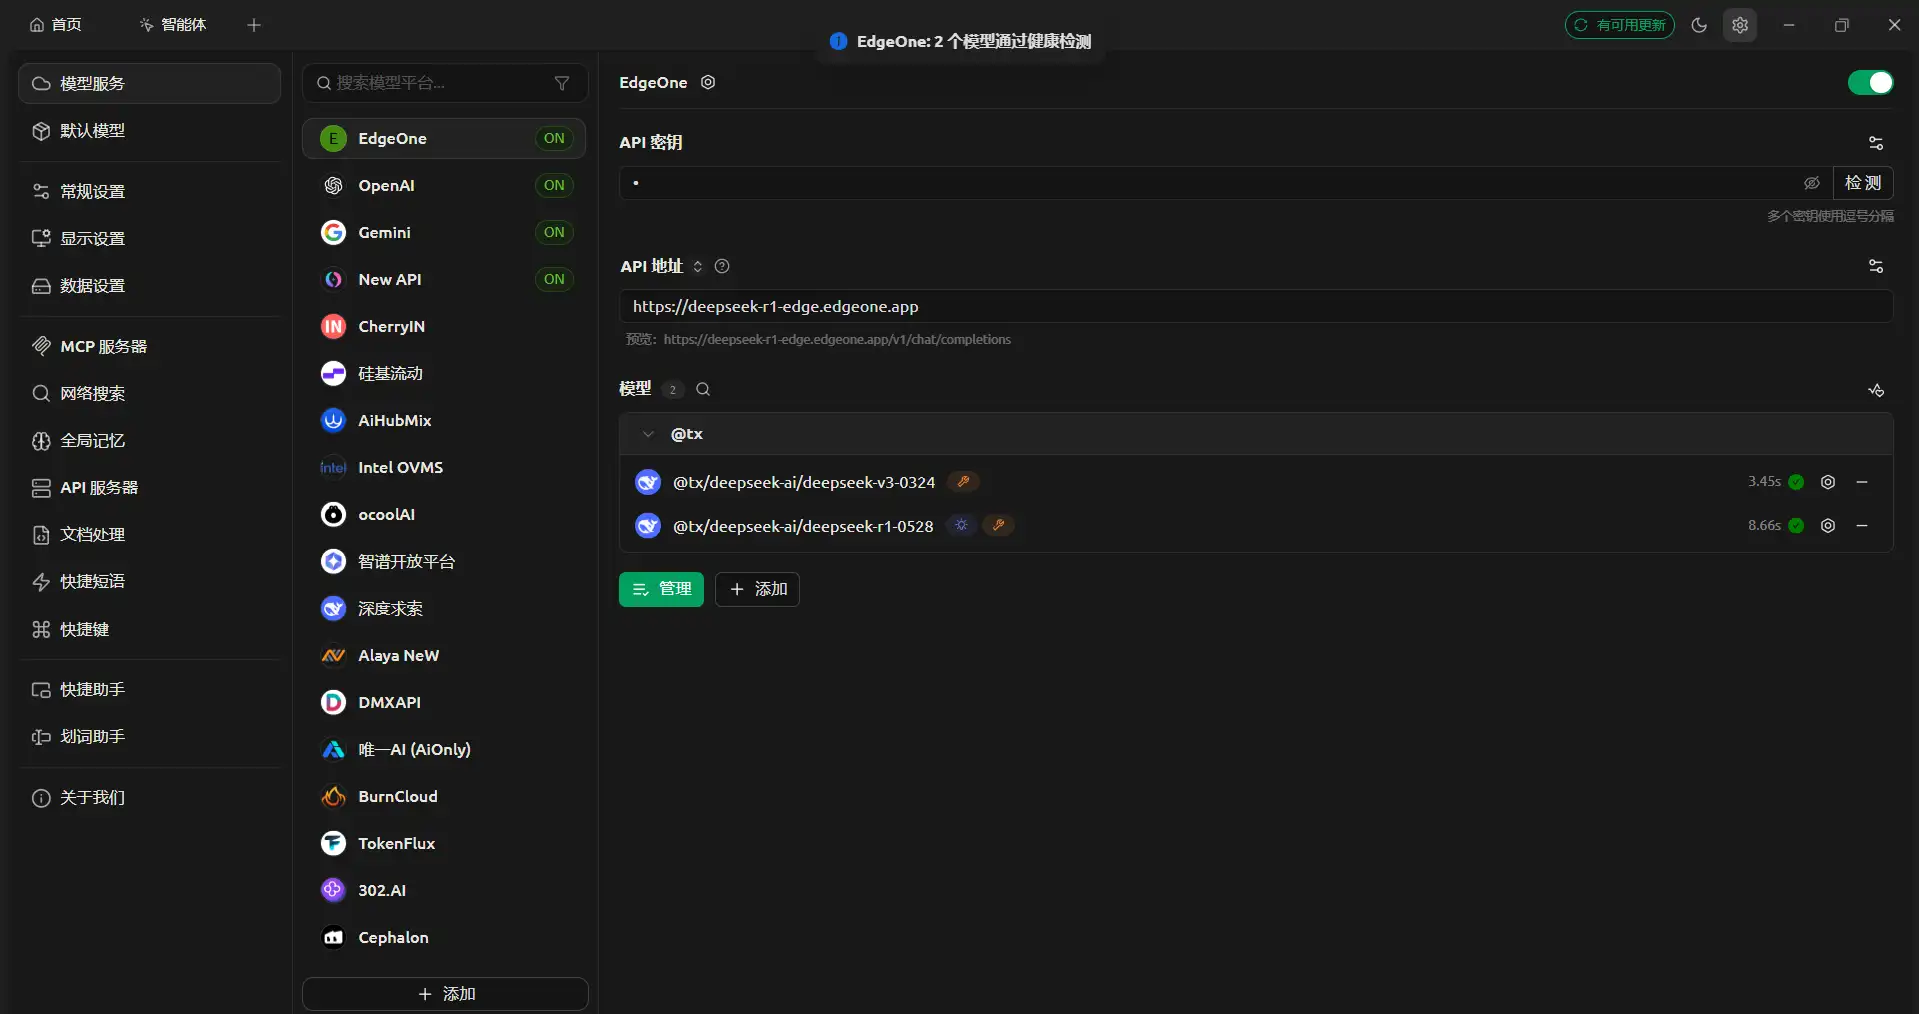Viewport: 1919px width, 1014px height.
Task: Click the filter icon in provider search
Action: point(562,83)
